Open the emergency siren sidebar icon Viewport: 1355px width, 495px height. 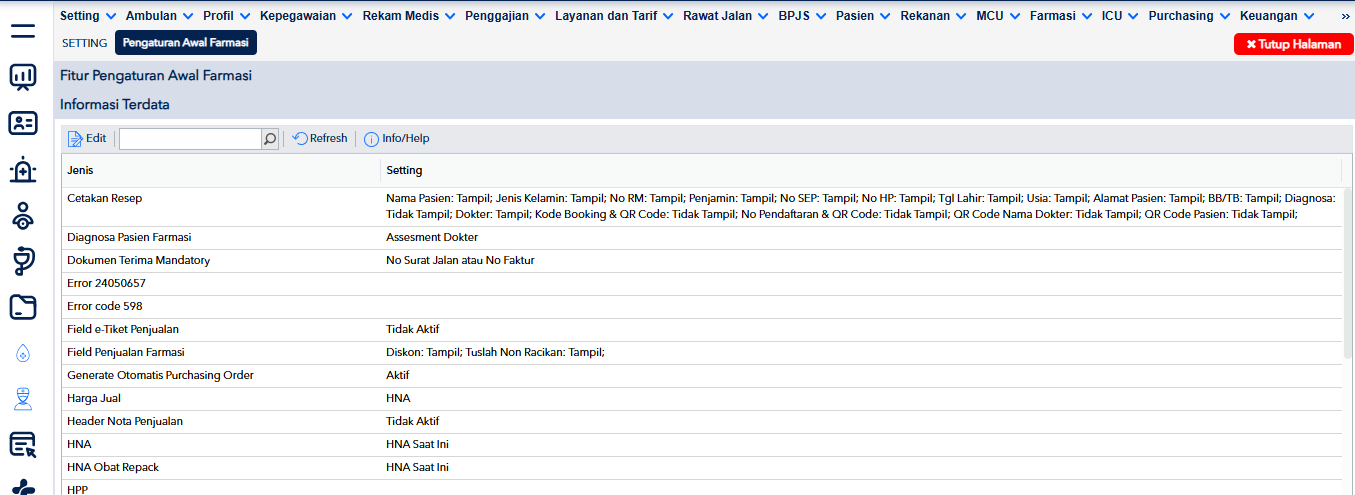click(x=22, y=170)
